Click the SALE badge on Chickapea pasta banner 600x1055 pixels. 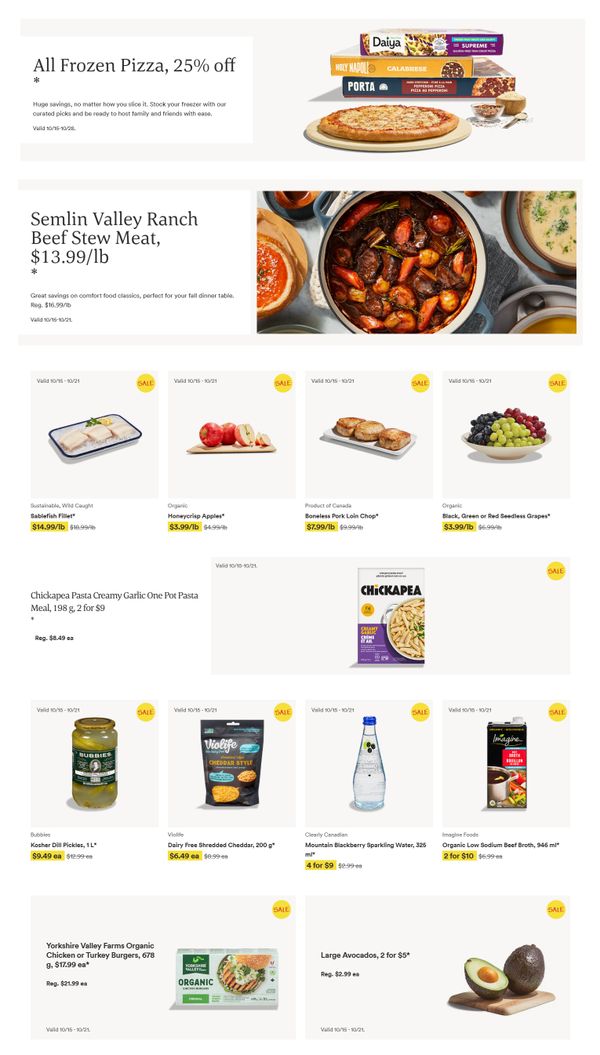[556, 571]
